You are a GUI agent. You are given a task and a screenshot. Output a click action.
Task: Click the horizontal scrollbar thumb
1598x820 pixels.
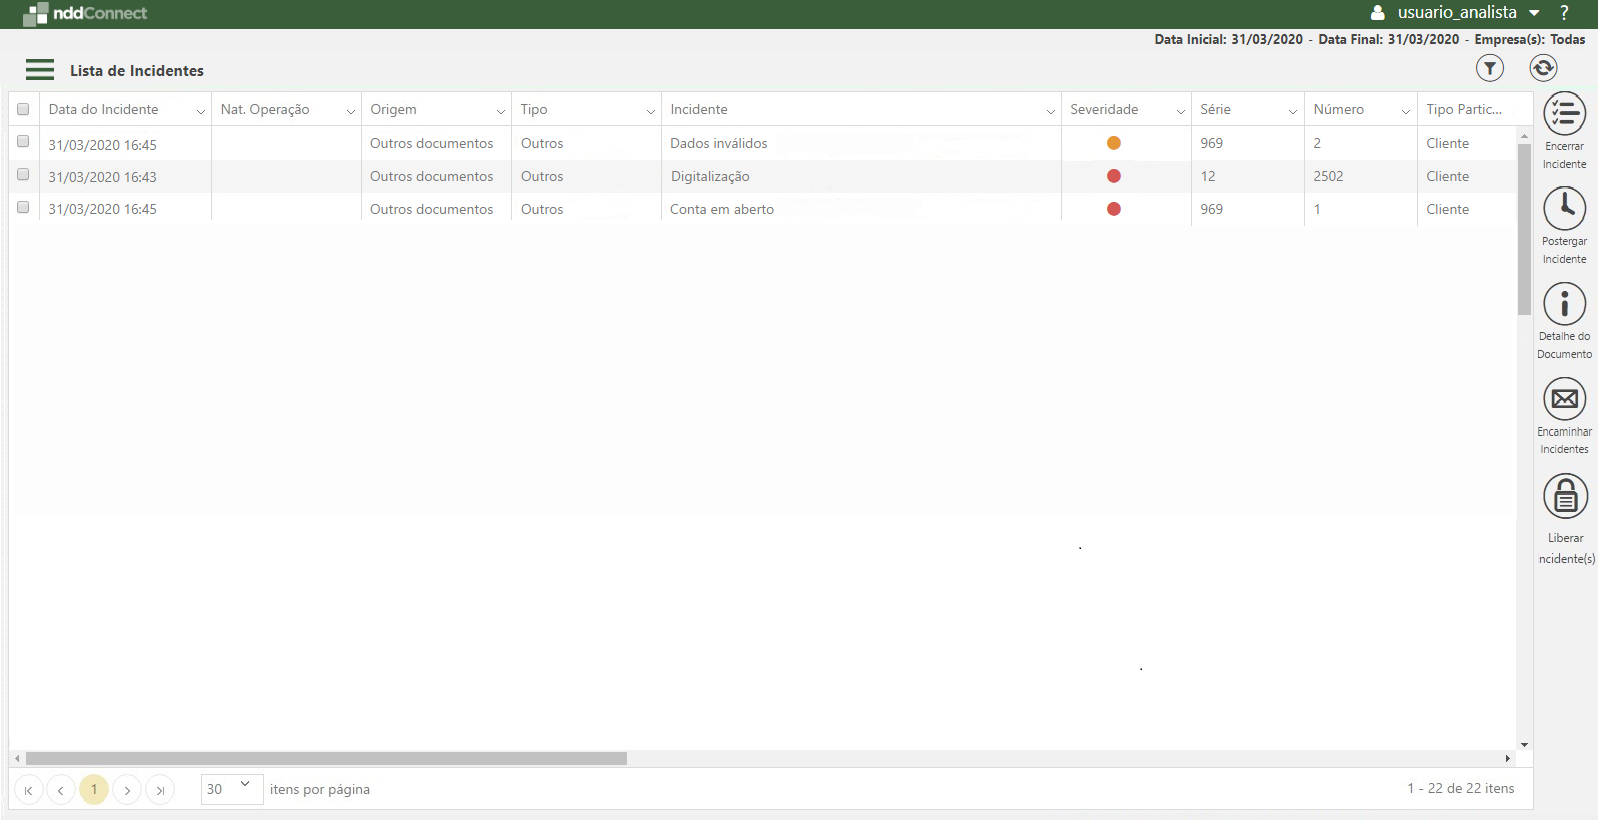[x=326, y=759]
